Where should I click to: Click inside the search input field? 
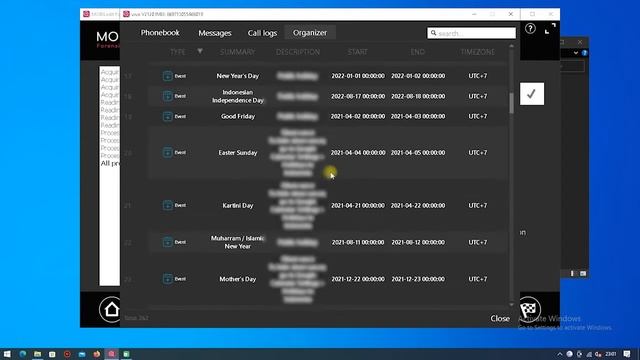click(471, 33)
